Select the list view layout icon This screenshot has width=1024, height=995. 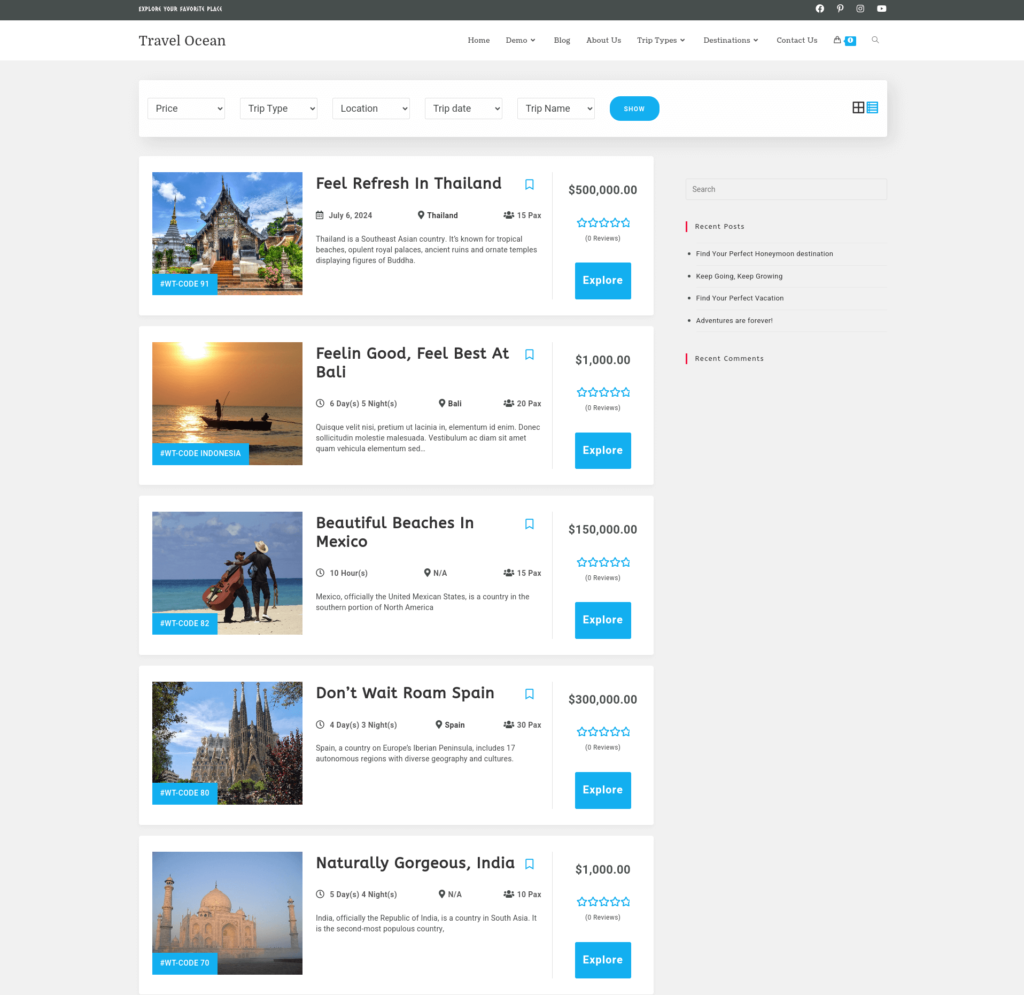[873, 107]
